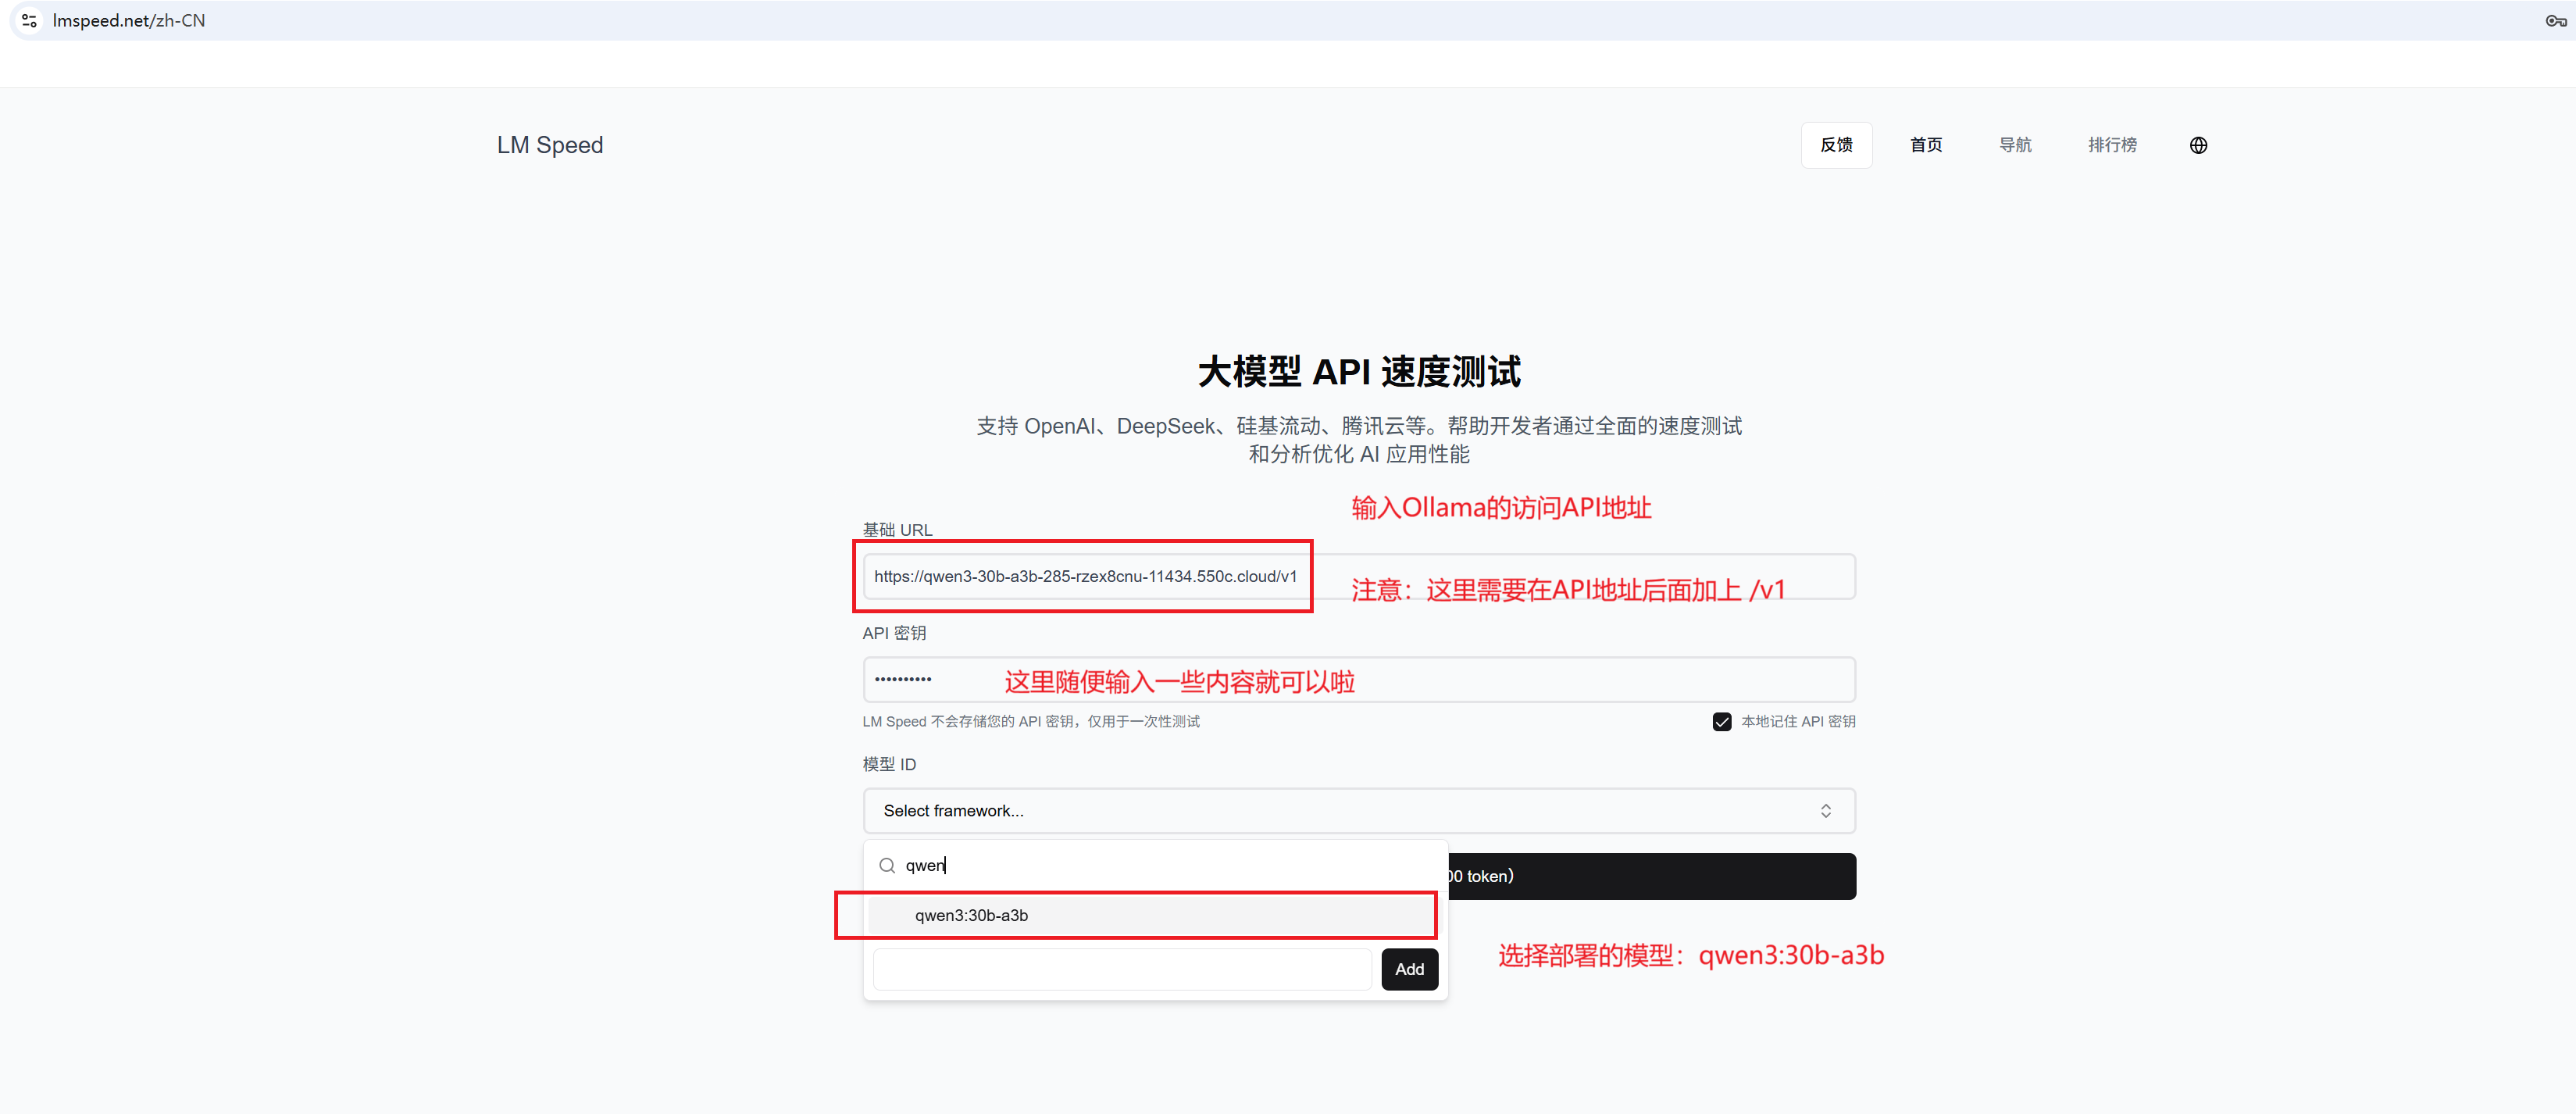Viewport: 2576px width, 1114px height.
Task: Click the site info icon in address bar
Action: pyautogui.click(x=29, y=20)
